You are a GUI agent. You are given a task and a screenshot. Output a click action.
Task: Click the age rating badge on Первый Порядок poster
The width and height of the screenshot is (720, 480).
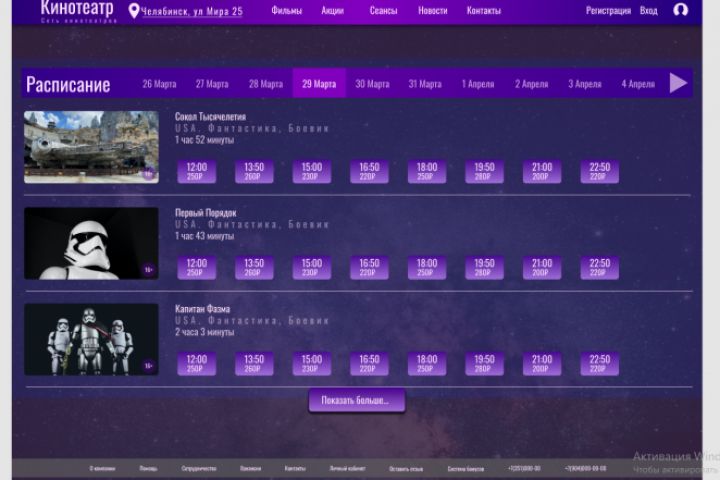click(x=148, y=270)
